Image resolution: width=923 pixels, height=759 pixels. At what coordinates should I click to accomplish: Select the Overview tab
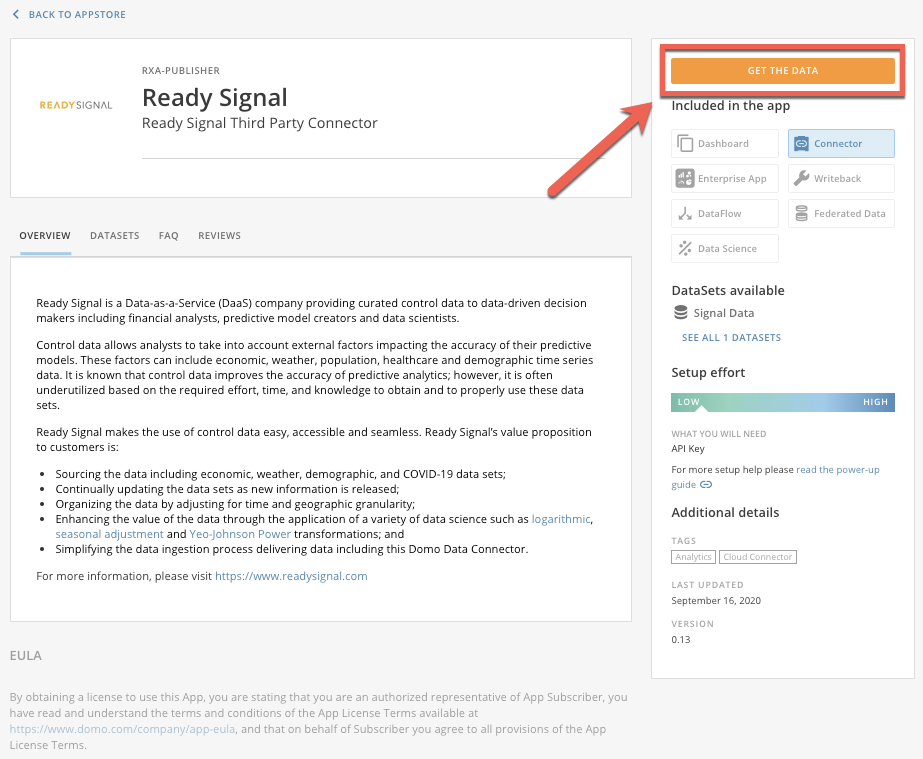click(45, 236)
